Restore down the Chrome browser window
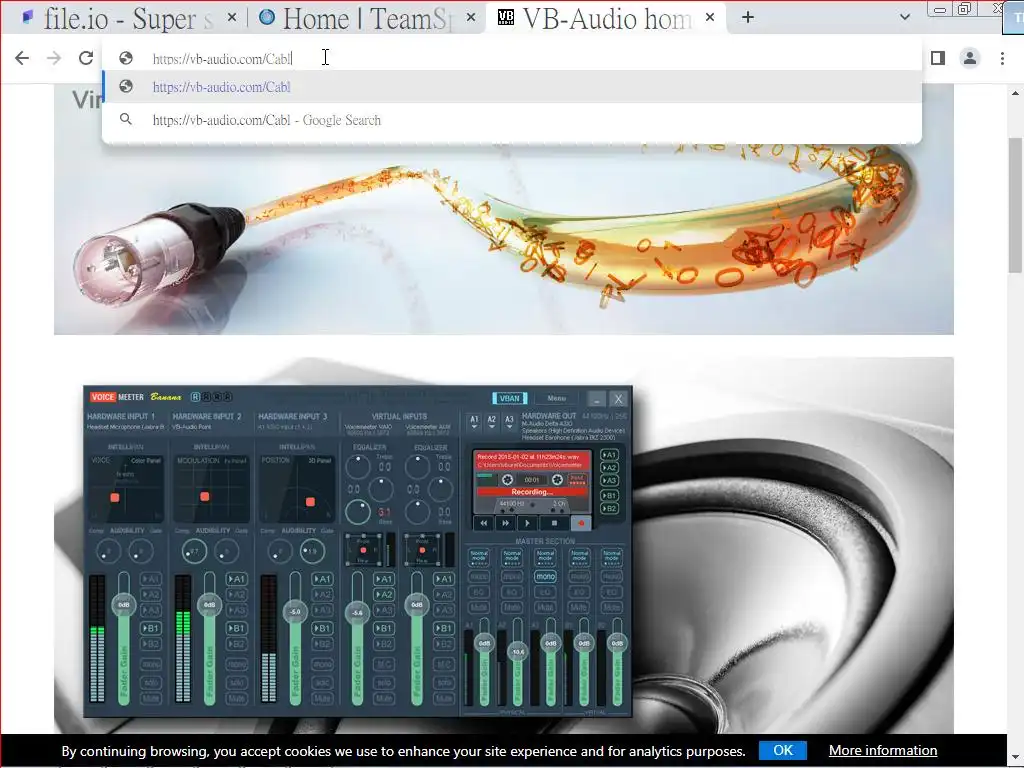This screenshot has width=1024, height=768. click(964, 9)
